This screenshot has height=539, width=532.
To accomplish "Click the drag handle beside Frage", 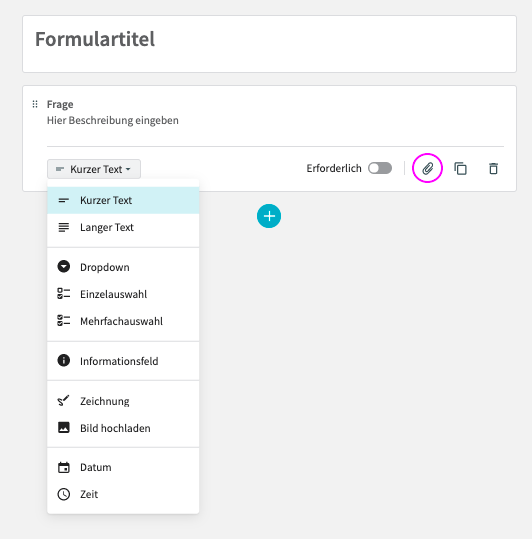I will [x=35, y=104].
